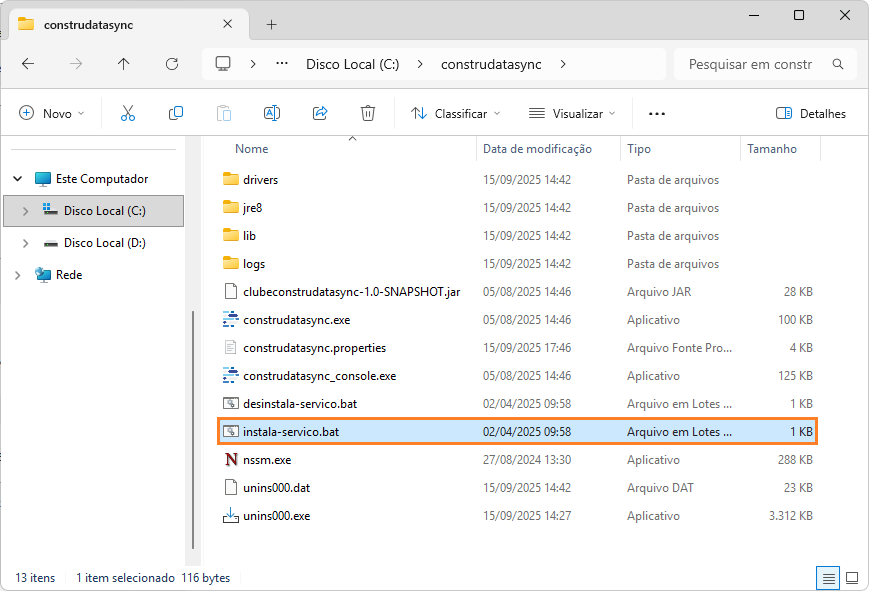Viewport: 869px width, 591px height.
Task: Expand the chevron after Disco Local (C:) breadcrumb
Action: click(x=420, y=64)
